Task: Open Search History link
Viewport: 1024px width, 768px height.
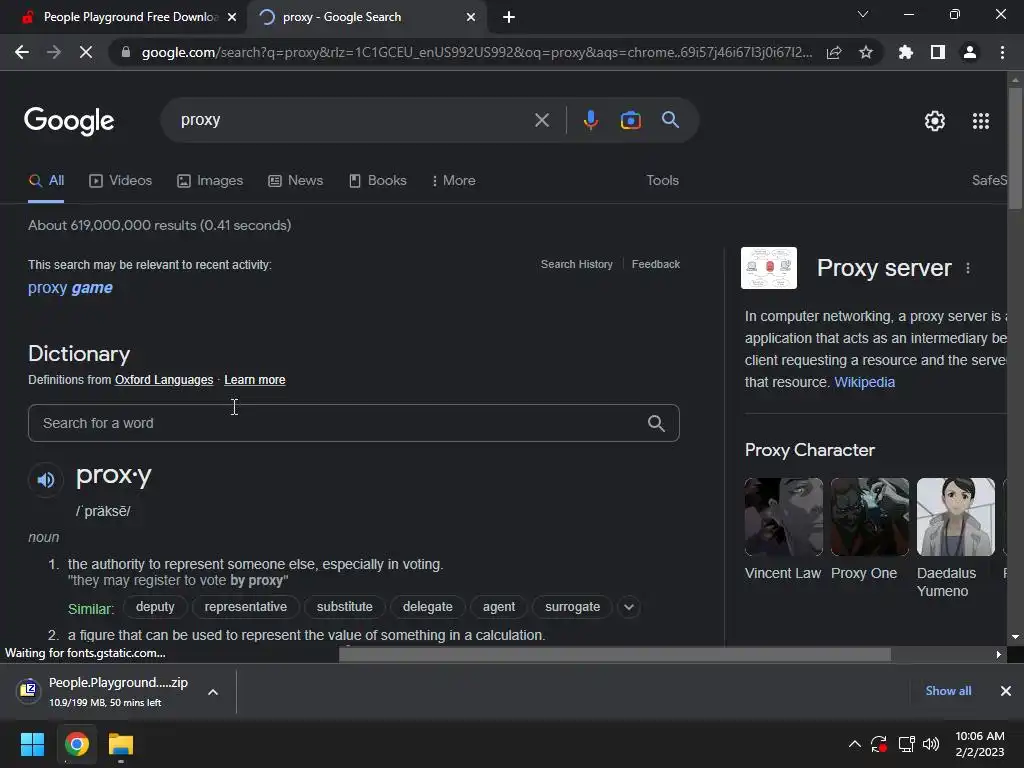Action: coord(577,264)
